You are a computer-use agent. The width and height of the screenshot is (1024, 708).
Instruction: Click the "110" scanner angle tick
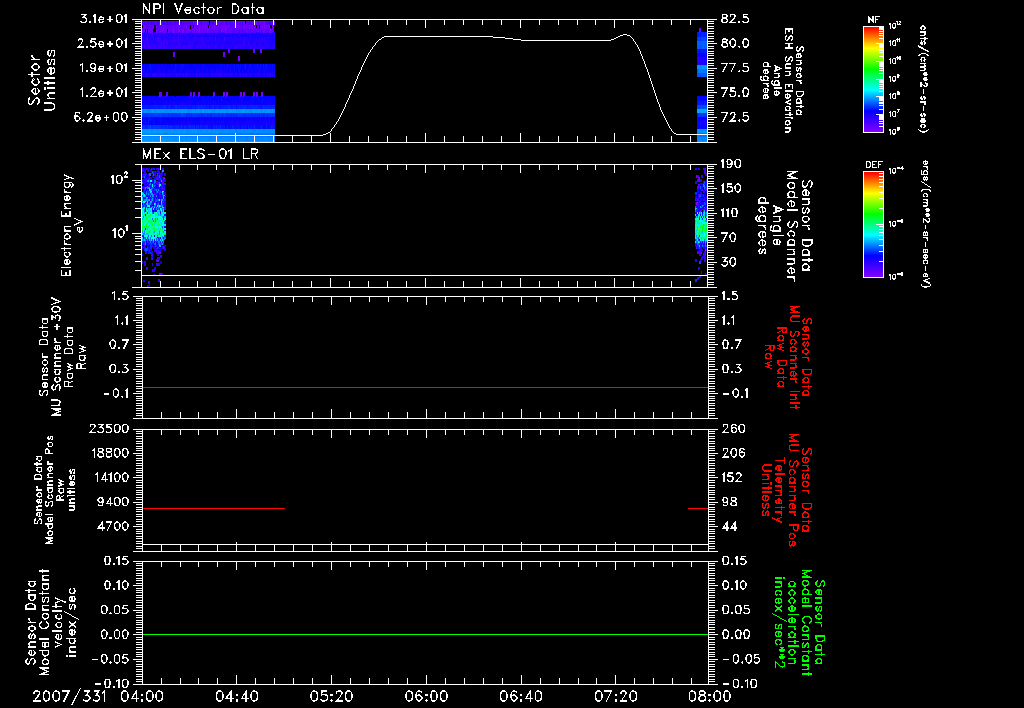pyautogui.click(x=731, y=213)
